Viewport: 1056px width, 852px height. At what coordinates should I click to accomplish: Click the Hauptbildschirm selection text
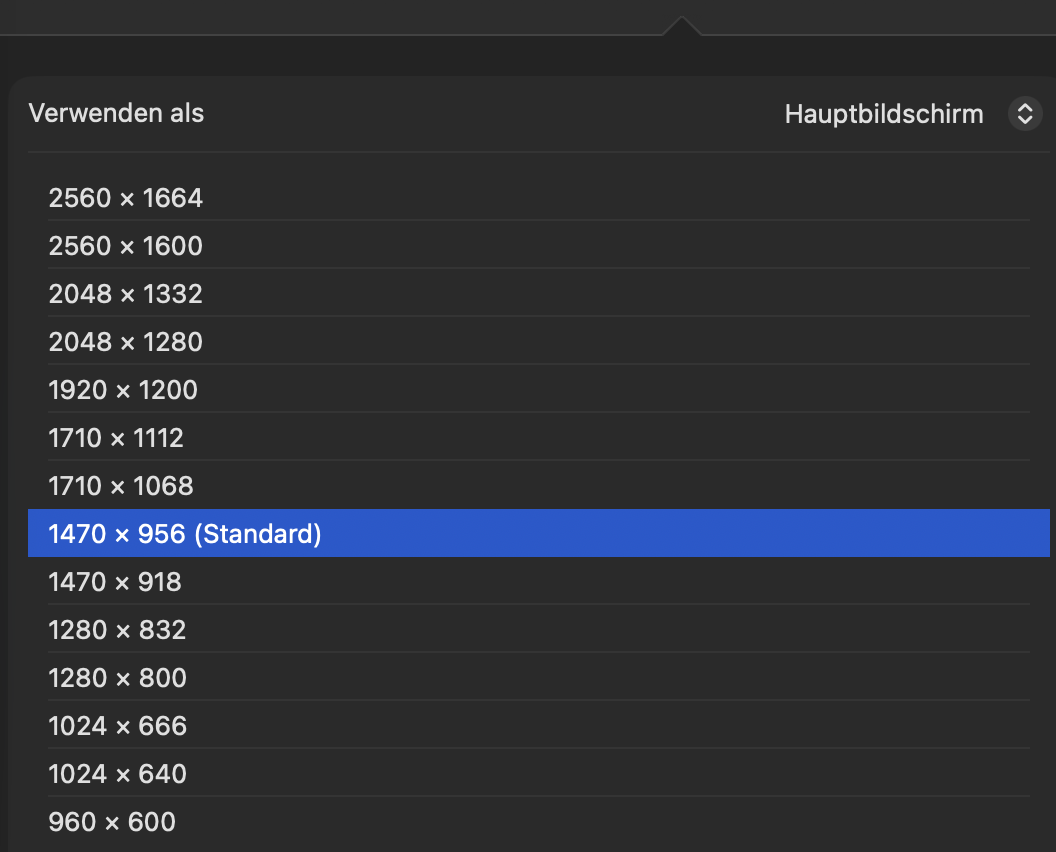[x=884, y=114]
